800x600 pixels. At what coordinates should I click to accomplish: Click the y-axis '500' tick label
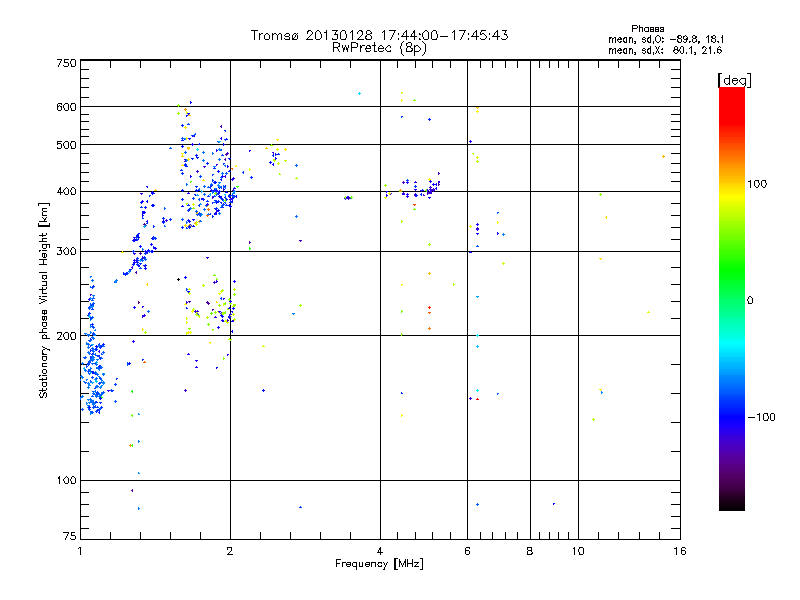click(x=66, y=145)
